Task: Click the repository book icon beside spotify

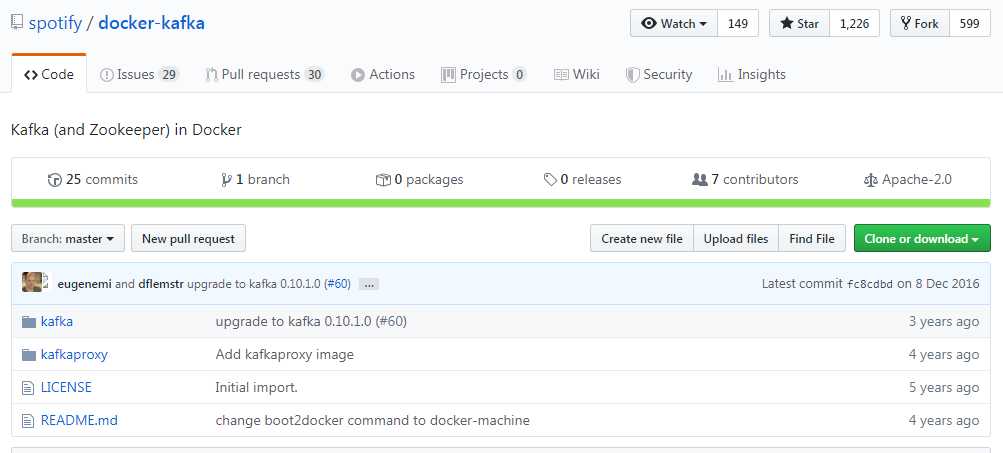Action: pyautogui.click(x=17, y=23)
